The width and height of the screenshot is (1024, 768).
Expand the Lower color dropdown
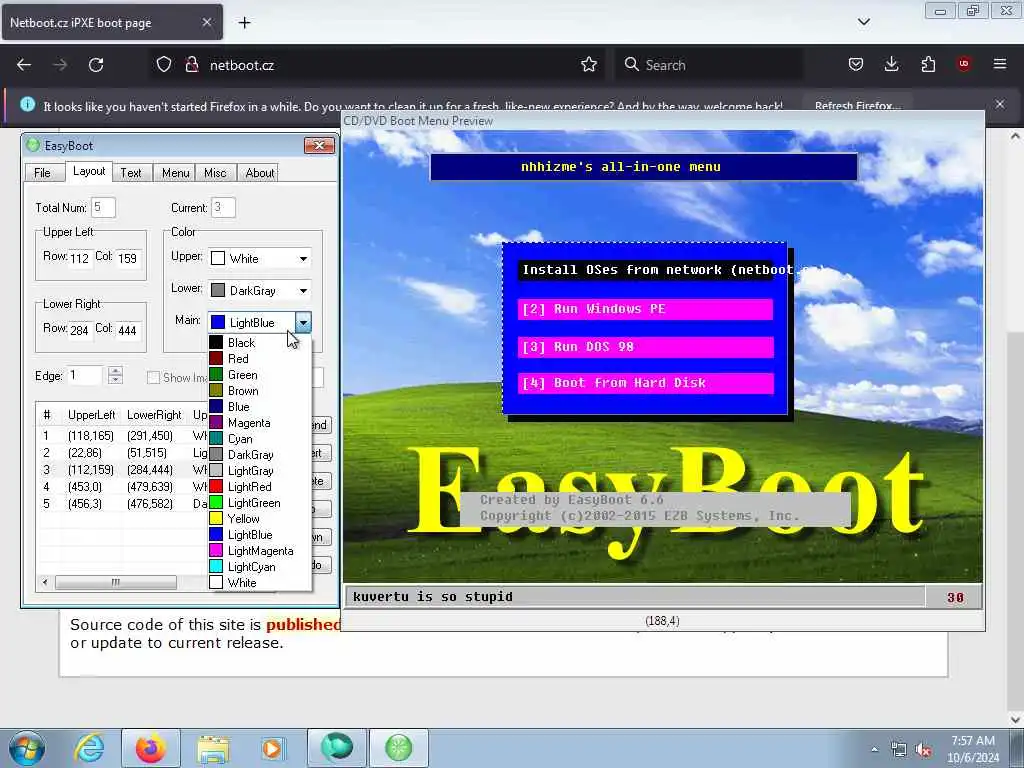tap(303, 291)
